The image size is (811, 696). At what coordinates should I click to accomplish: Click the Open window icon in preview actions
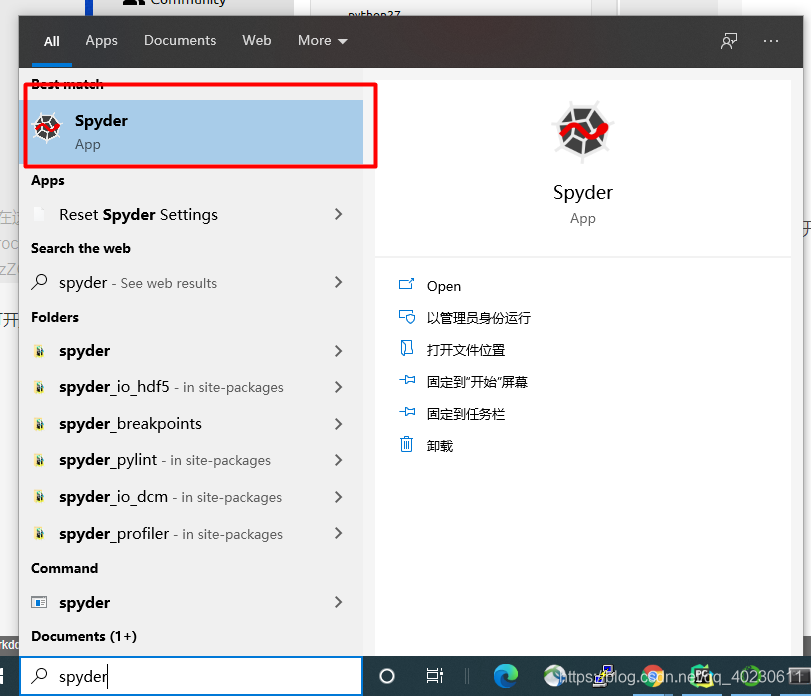[407, 284]
